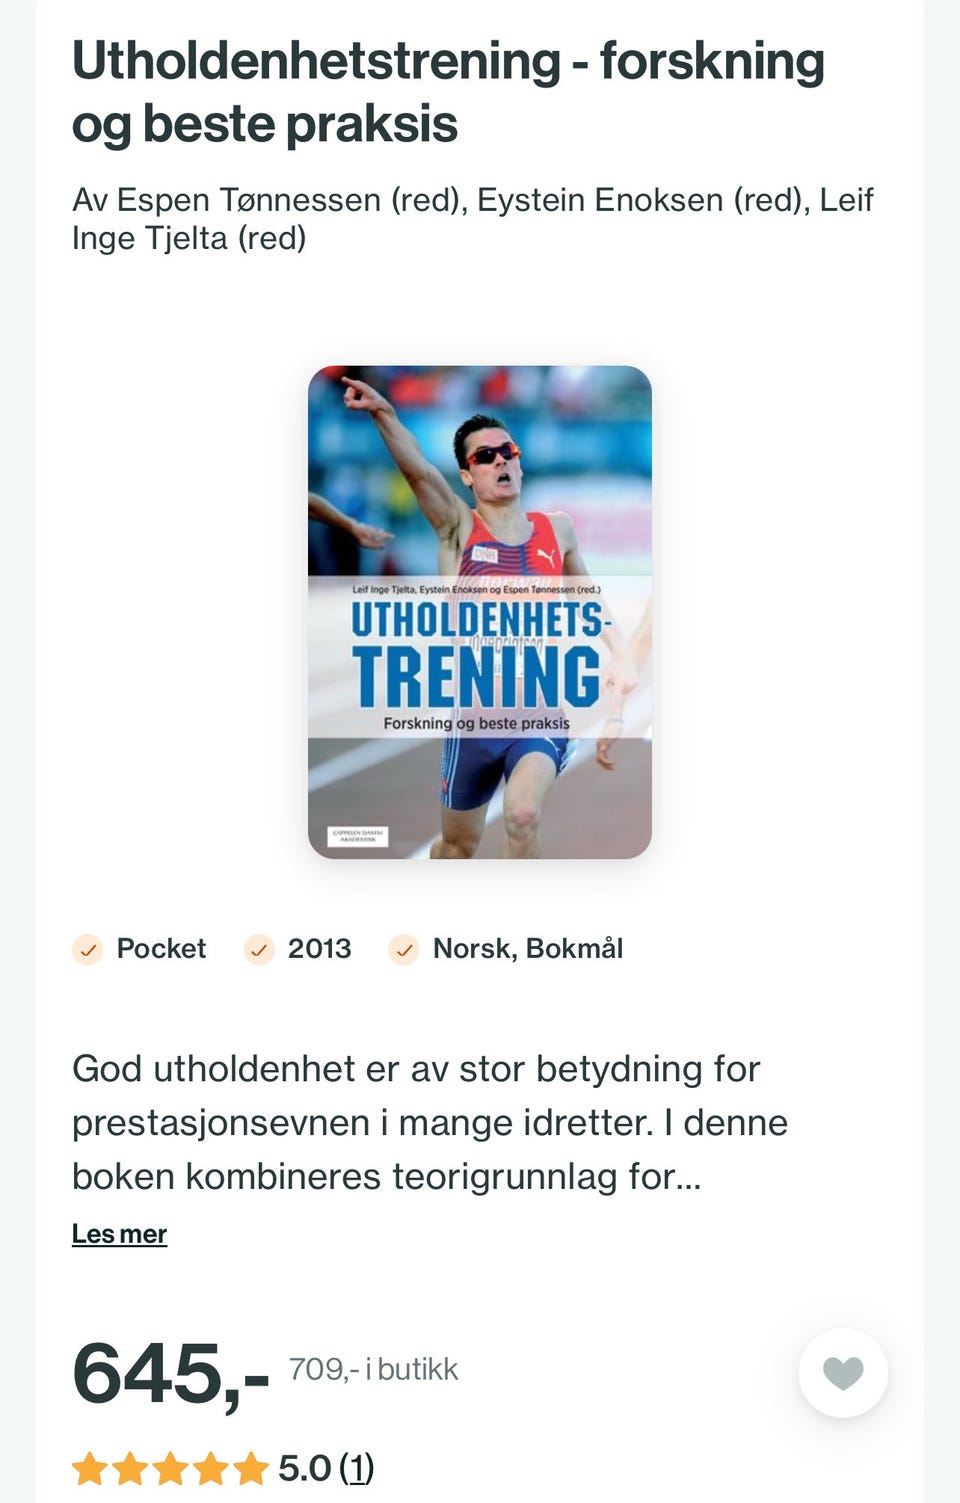This screenshot has width=960, height=1503.
Task: Click the 645,- price
Action: point(171,1375)
